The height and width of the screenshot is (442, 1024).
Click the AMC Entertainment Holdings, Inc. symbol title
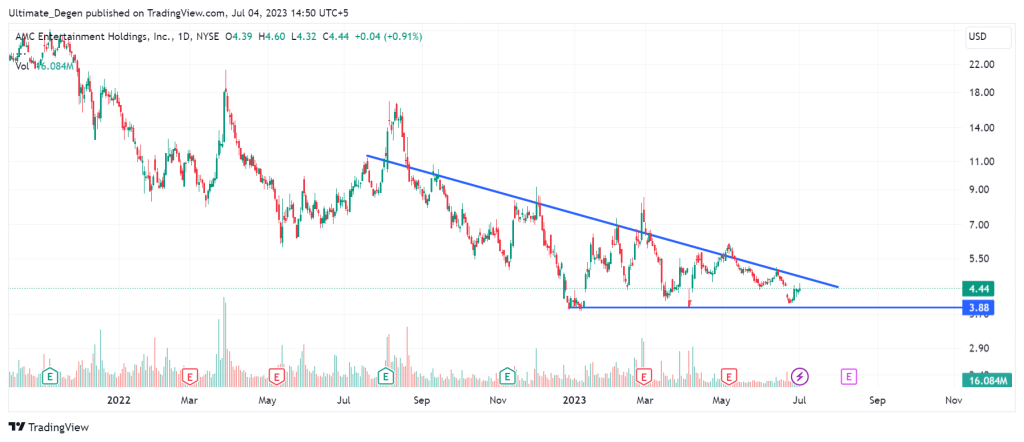(95, 37)
